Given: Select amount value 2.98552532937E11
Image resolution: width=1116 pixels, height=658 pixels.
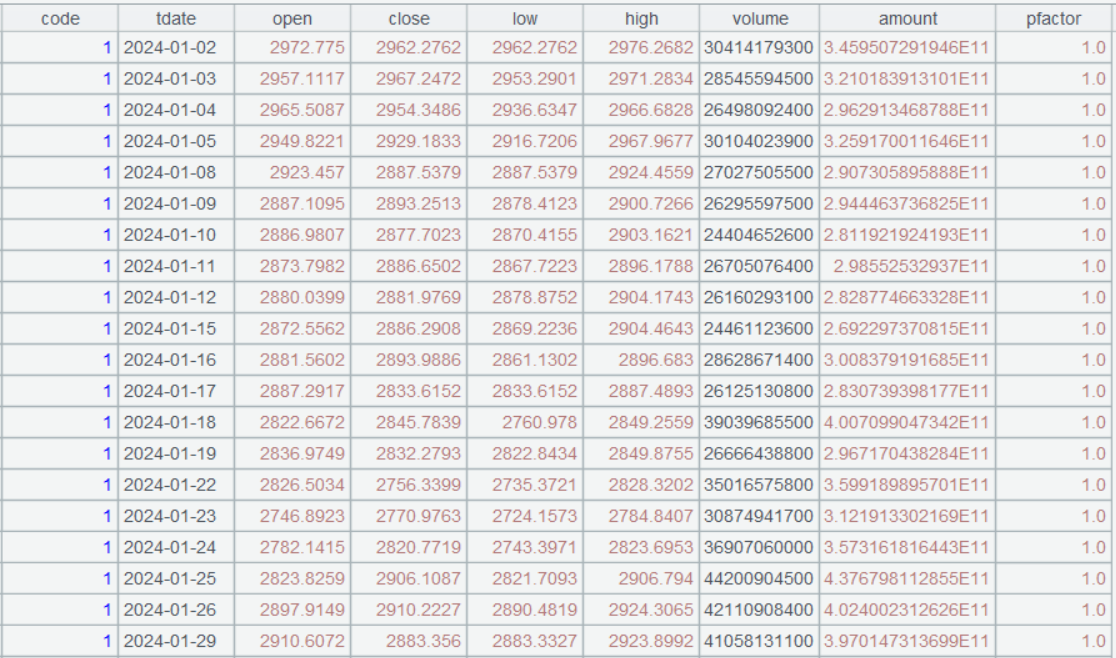Looking at the screenshot, I should [x=907, y=267].
